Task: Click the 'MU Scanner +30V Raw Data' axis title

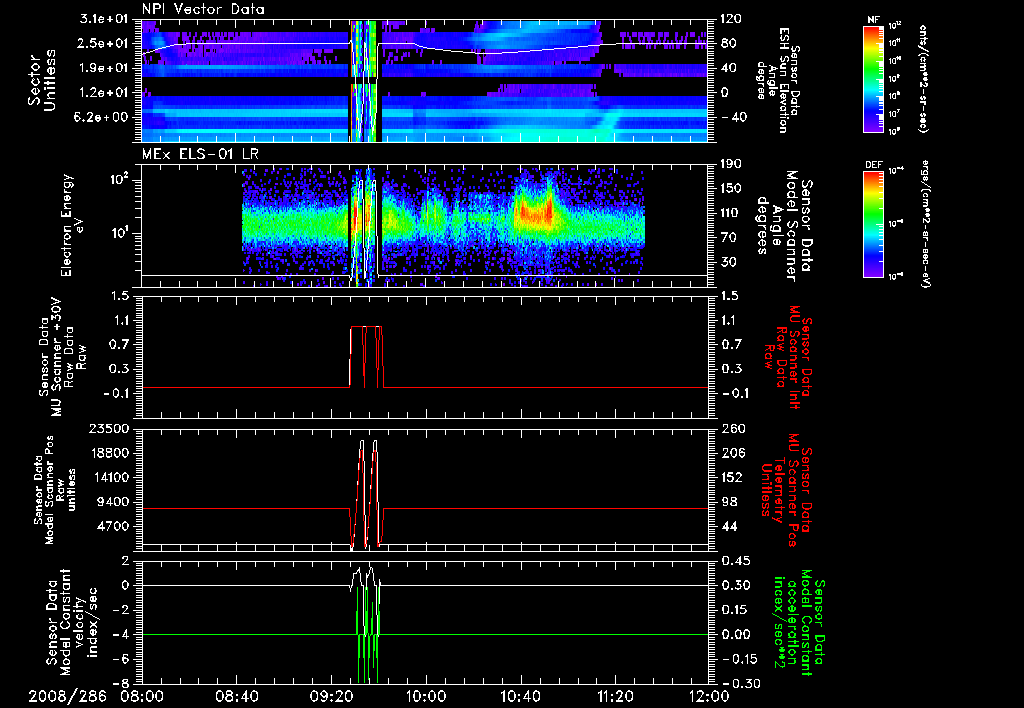Action: (61, 358)
